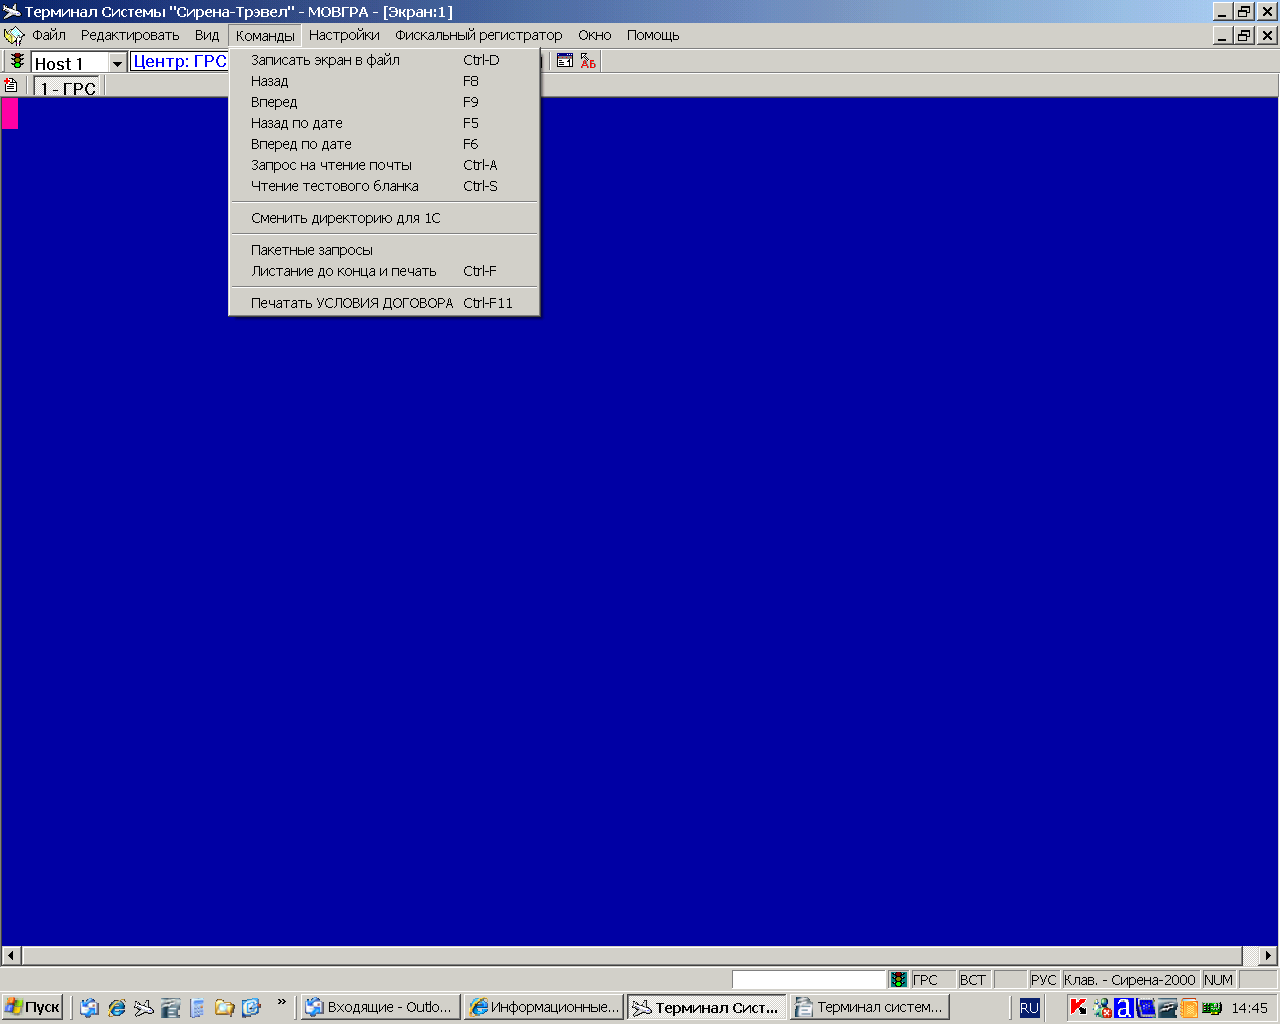Choose Назад from Команды menu
This screenshot has height=1024, width=1280.
pos(385,81)
